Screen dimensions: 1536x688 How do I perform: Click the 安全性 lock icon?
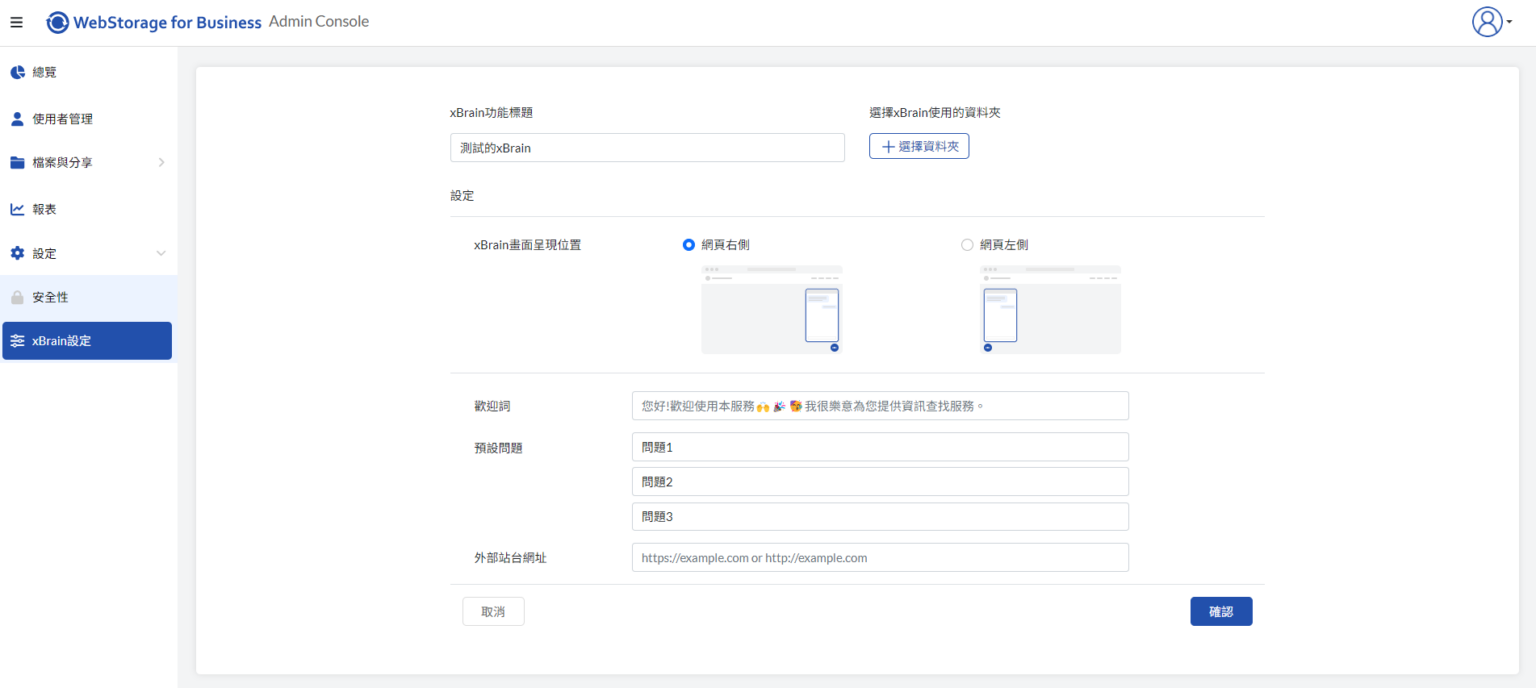17,297
